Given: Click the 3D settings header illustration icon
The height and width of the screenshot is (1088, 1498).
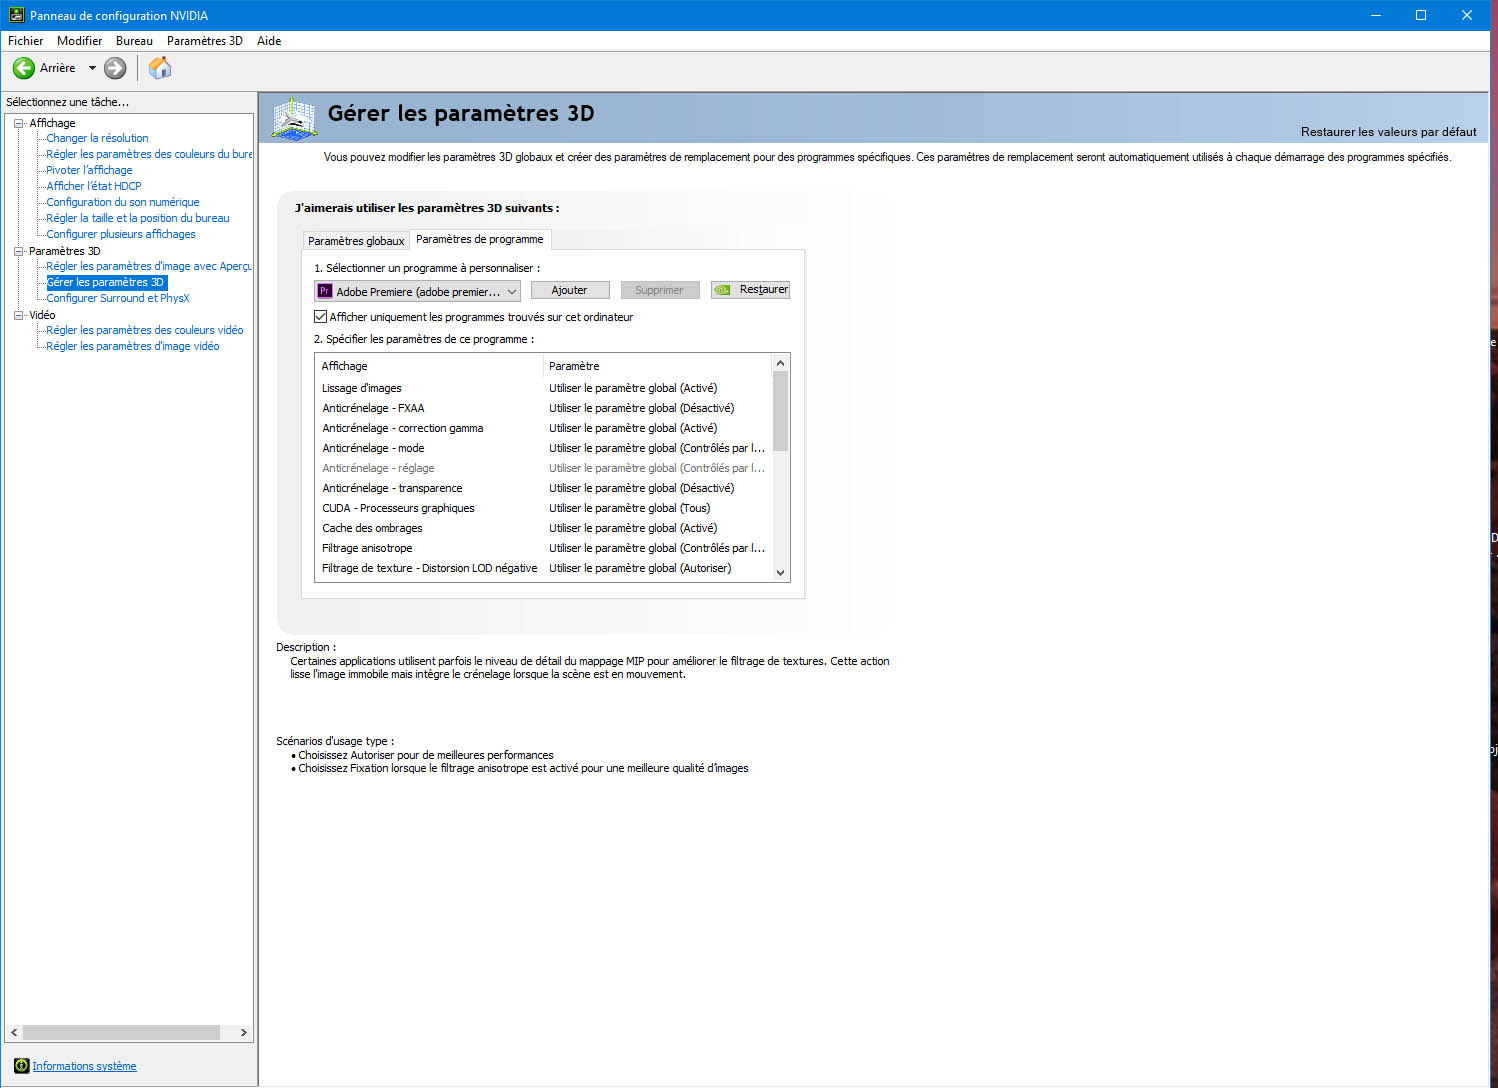Looking at the screenshot, I should click(x=294, y=118).
